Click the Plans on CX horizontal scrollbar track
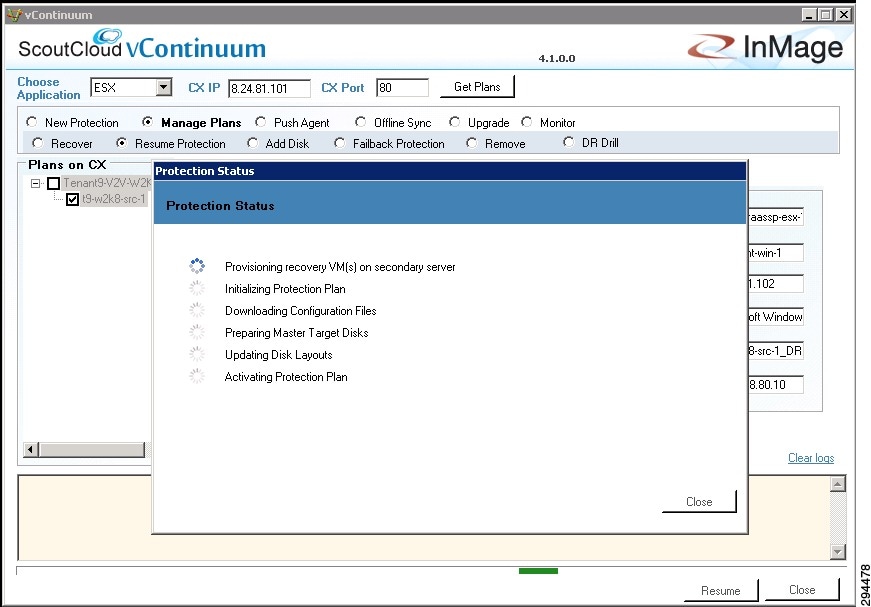The height and width of the screenshot is (607, 871). pyautogui.click(x=92, y=449)
